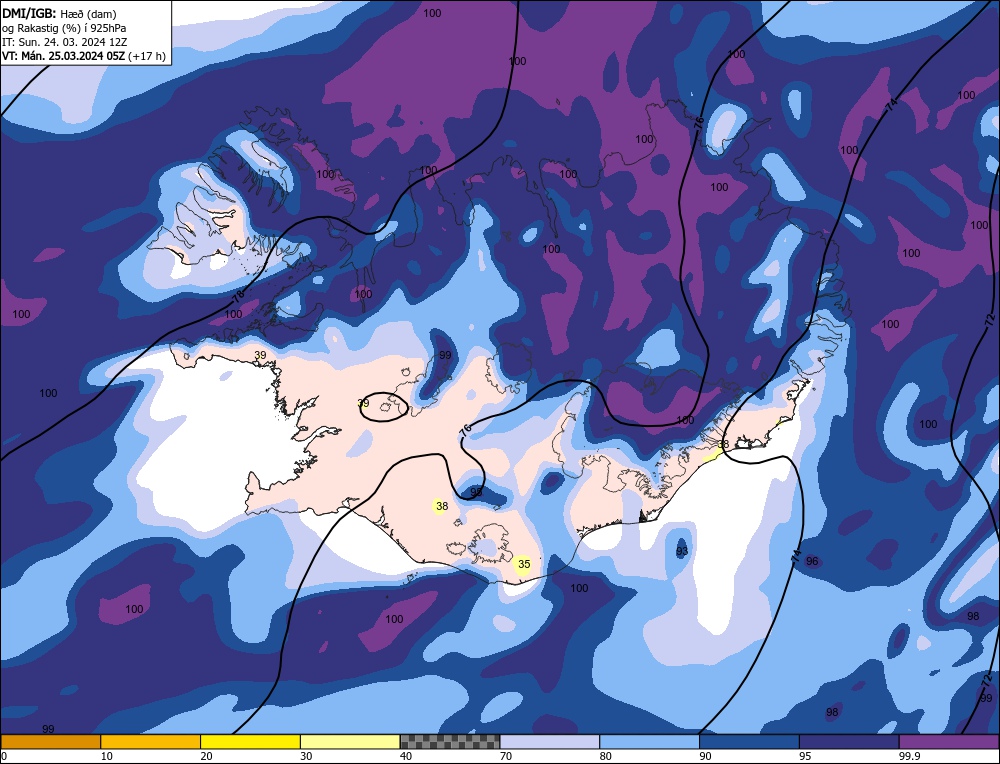1000x764 pixels.
Task: Click the yellow spot labeled '35'
Action: tap(524, 564)
